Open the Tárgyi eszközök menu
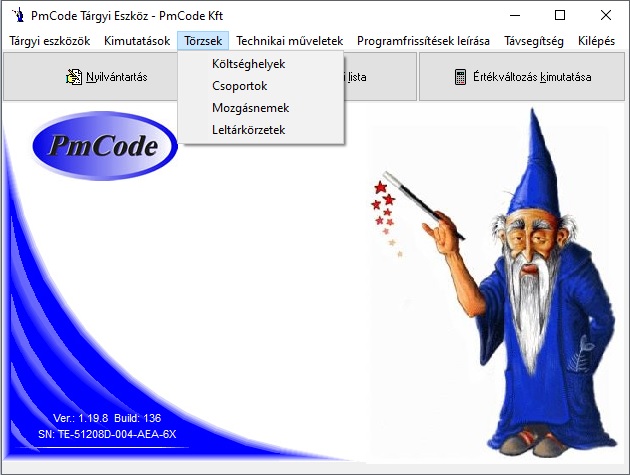Screen dimensions: 630x475 point(49,41)
